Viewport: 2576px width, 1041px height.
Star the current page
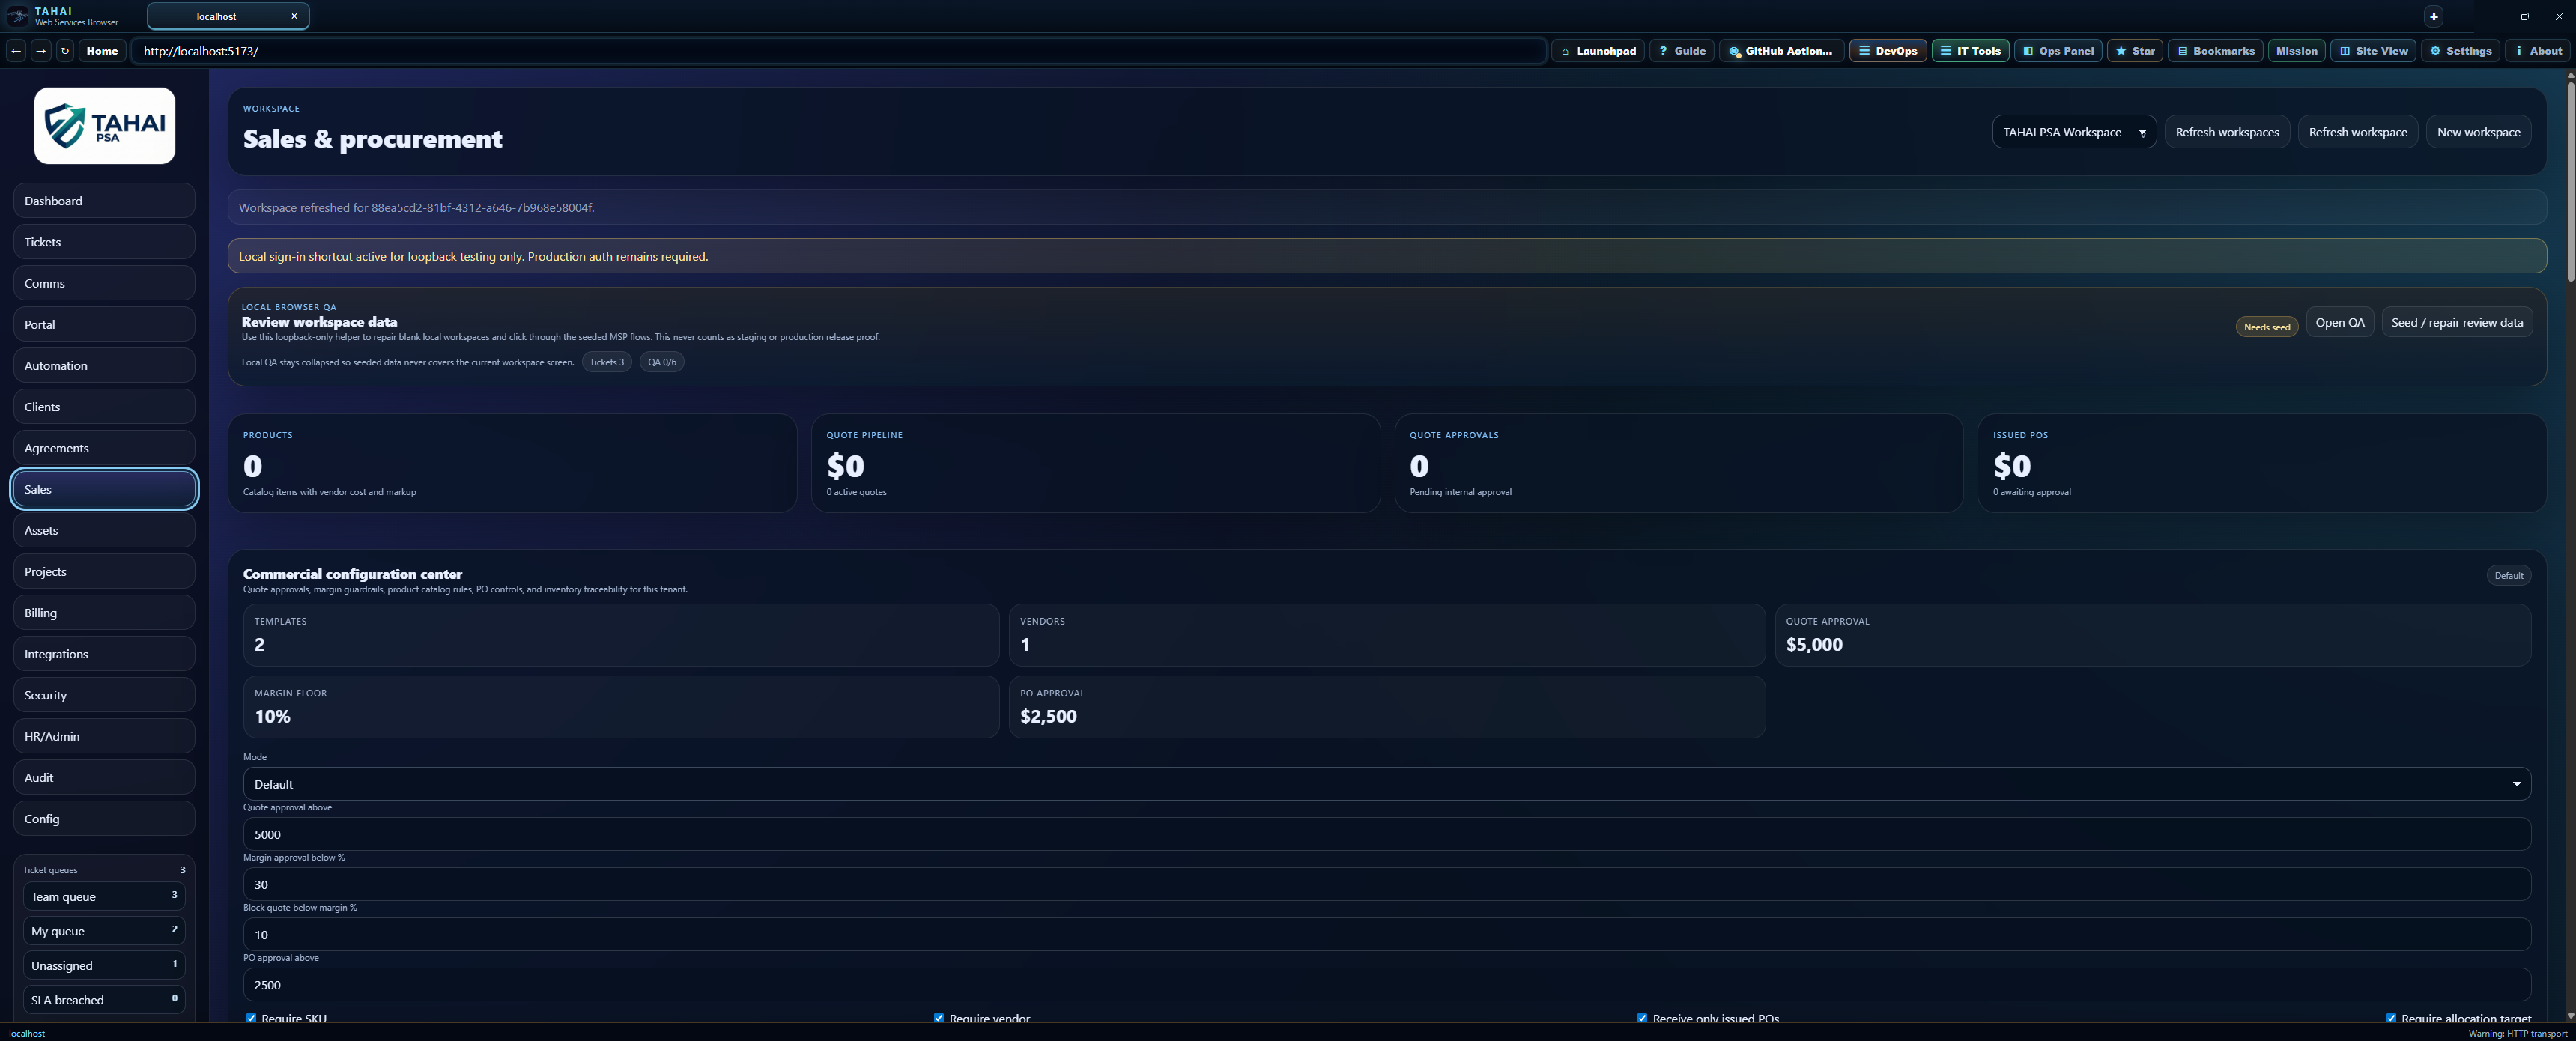coord(2135,51)
